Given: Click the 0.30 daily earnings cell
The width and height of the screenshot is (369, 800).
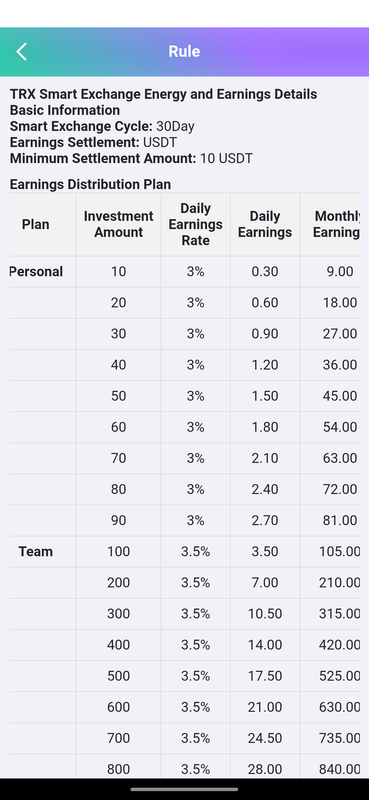Looking at the screenshot, I should [265, 271].
